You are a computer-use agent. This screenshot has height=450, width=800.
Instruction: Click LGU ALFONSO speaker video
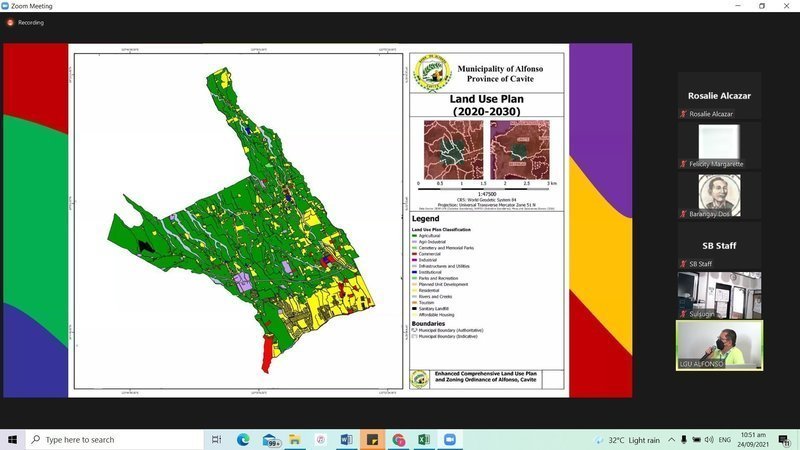[x=719, y=344]
